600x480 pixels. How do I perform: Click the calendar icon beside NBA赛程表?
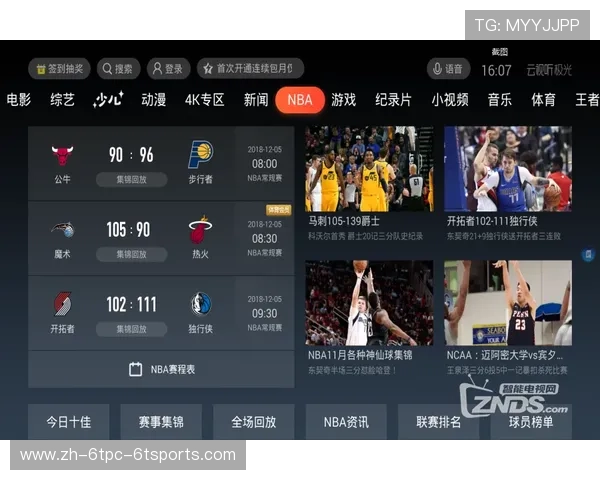[135, 369]
